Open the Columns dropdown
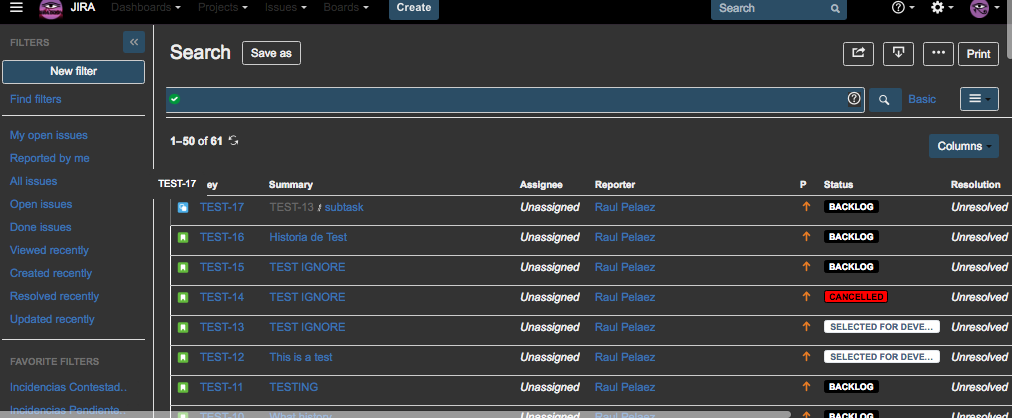 point(963,146)
